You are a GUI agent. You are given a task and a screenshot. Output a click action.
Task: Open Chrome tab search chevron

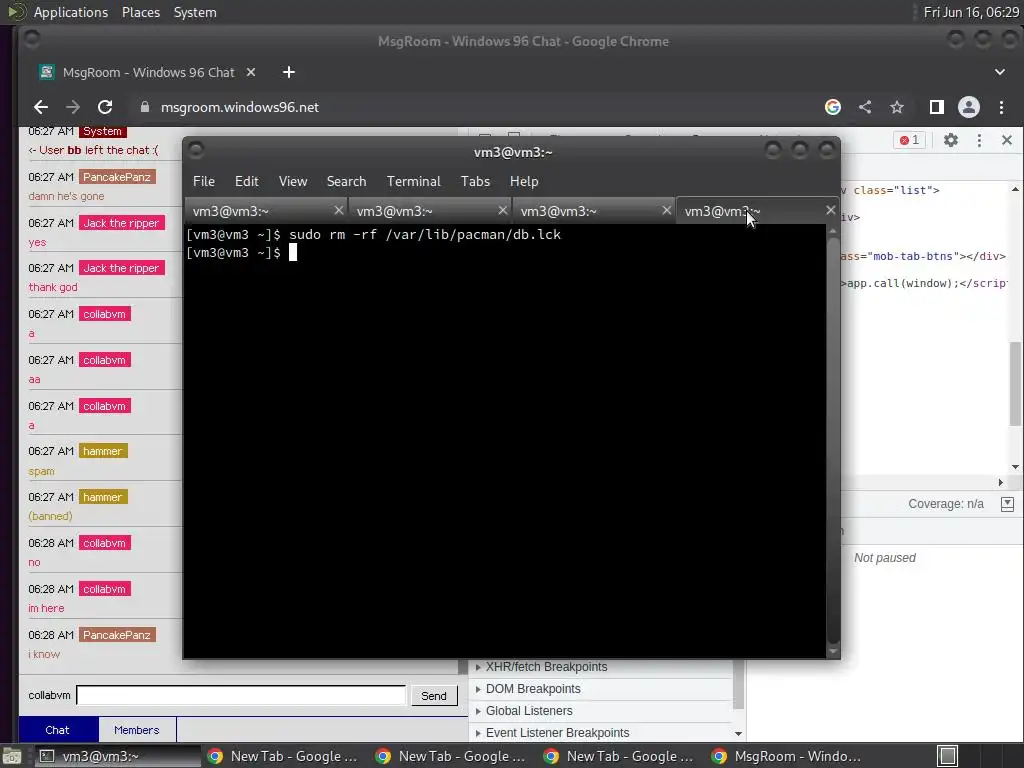coord(1000,72)
